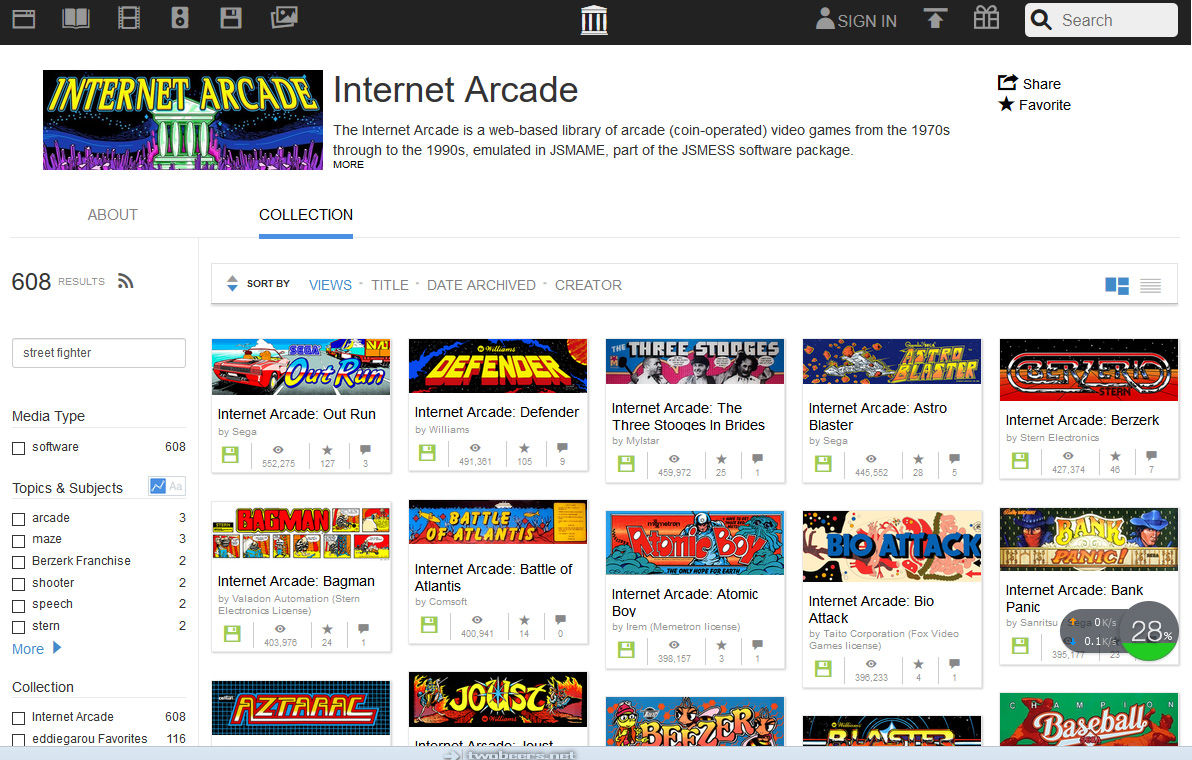Open the Joust game thumbnail
1192x760 pixels.
[x=498, y=698]
